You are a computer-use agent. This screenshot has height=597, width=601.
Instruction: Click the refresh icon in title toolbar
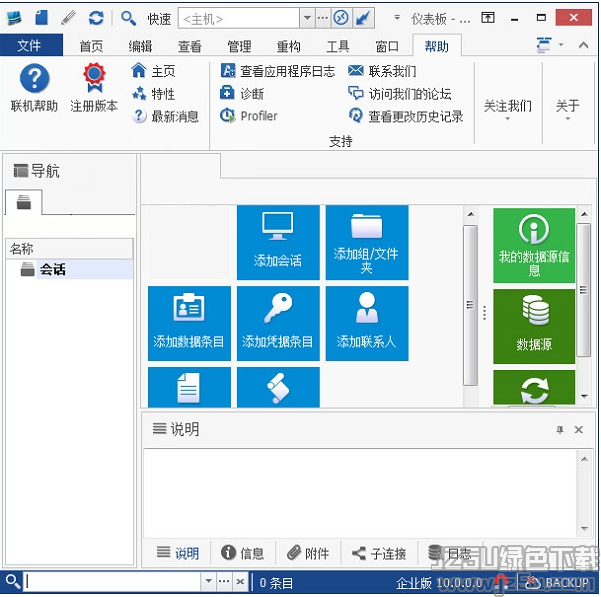tap(96, 18)
